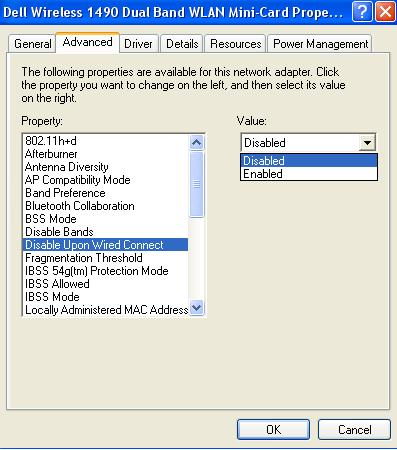Click the Help question mark icon in title bar
Viewport: 397px width, 450px height.
362,12
